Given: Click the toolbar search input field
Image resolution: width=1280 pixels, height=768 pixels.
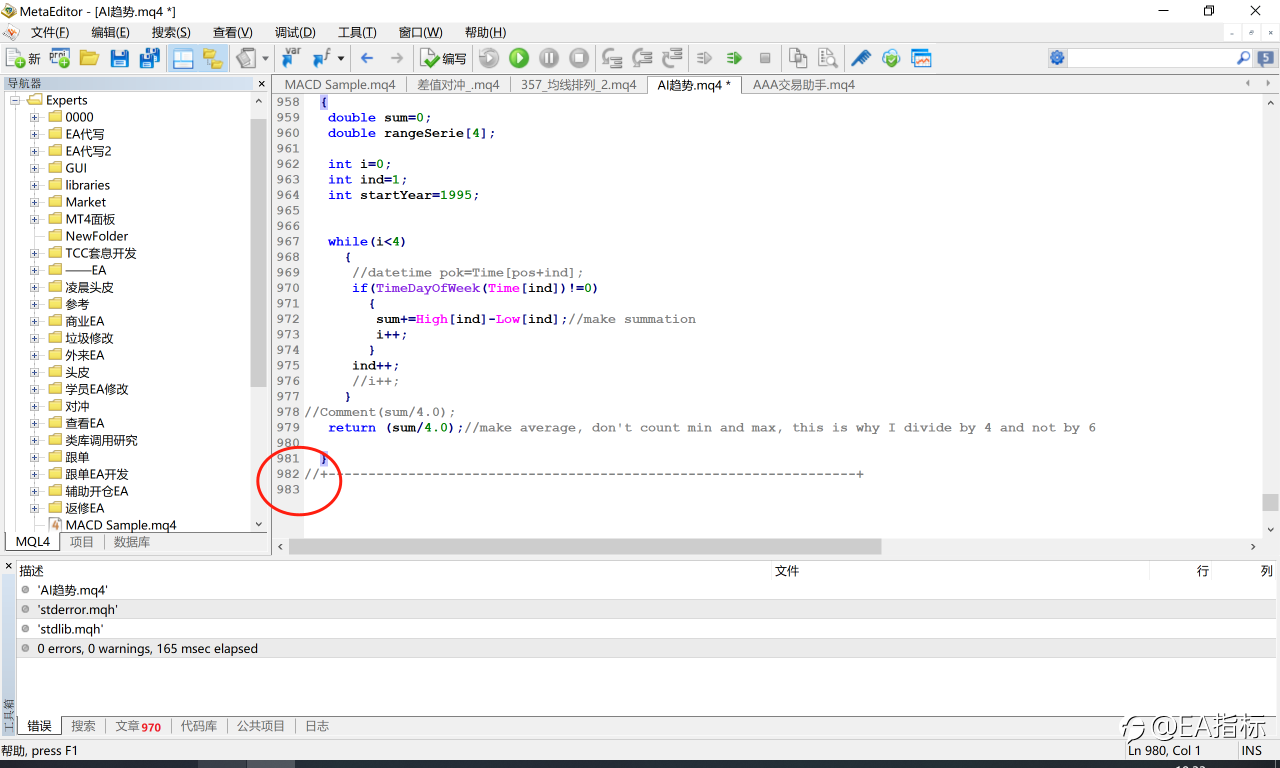Looking at the screenshot, I should [1151, 59].
